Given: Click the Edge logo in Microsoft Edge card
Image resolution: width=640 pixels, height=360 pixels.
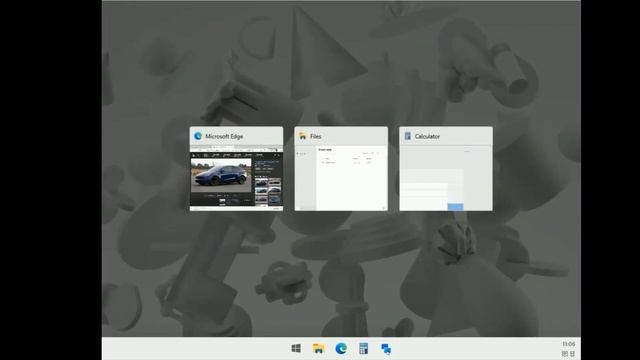Looking at the screenshot, I should point(198,136).
